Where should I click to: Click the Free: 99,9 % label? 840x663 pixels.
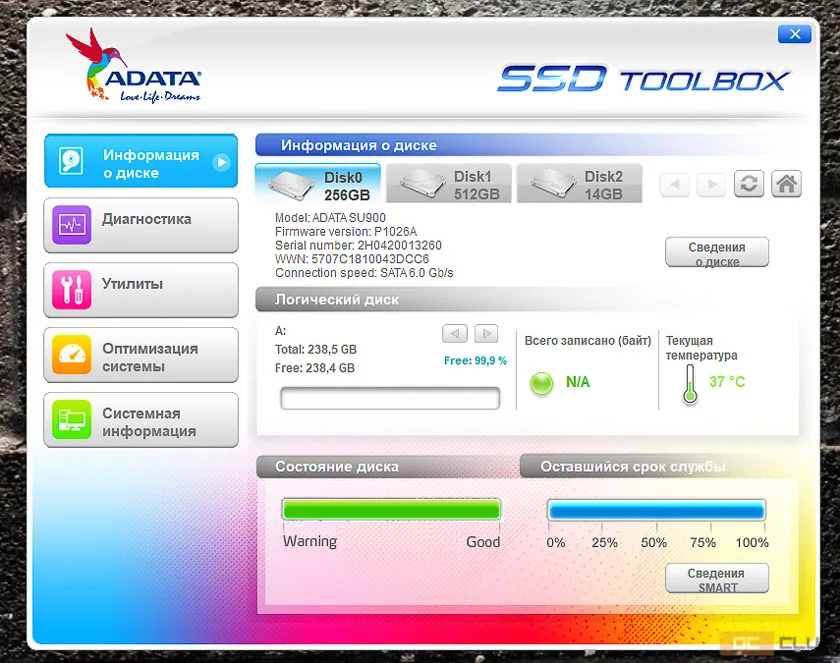point(475,361)
